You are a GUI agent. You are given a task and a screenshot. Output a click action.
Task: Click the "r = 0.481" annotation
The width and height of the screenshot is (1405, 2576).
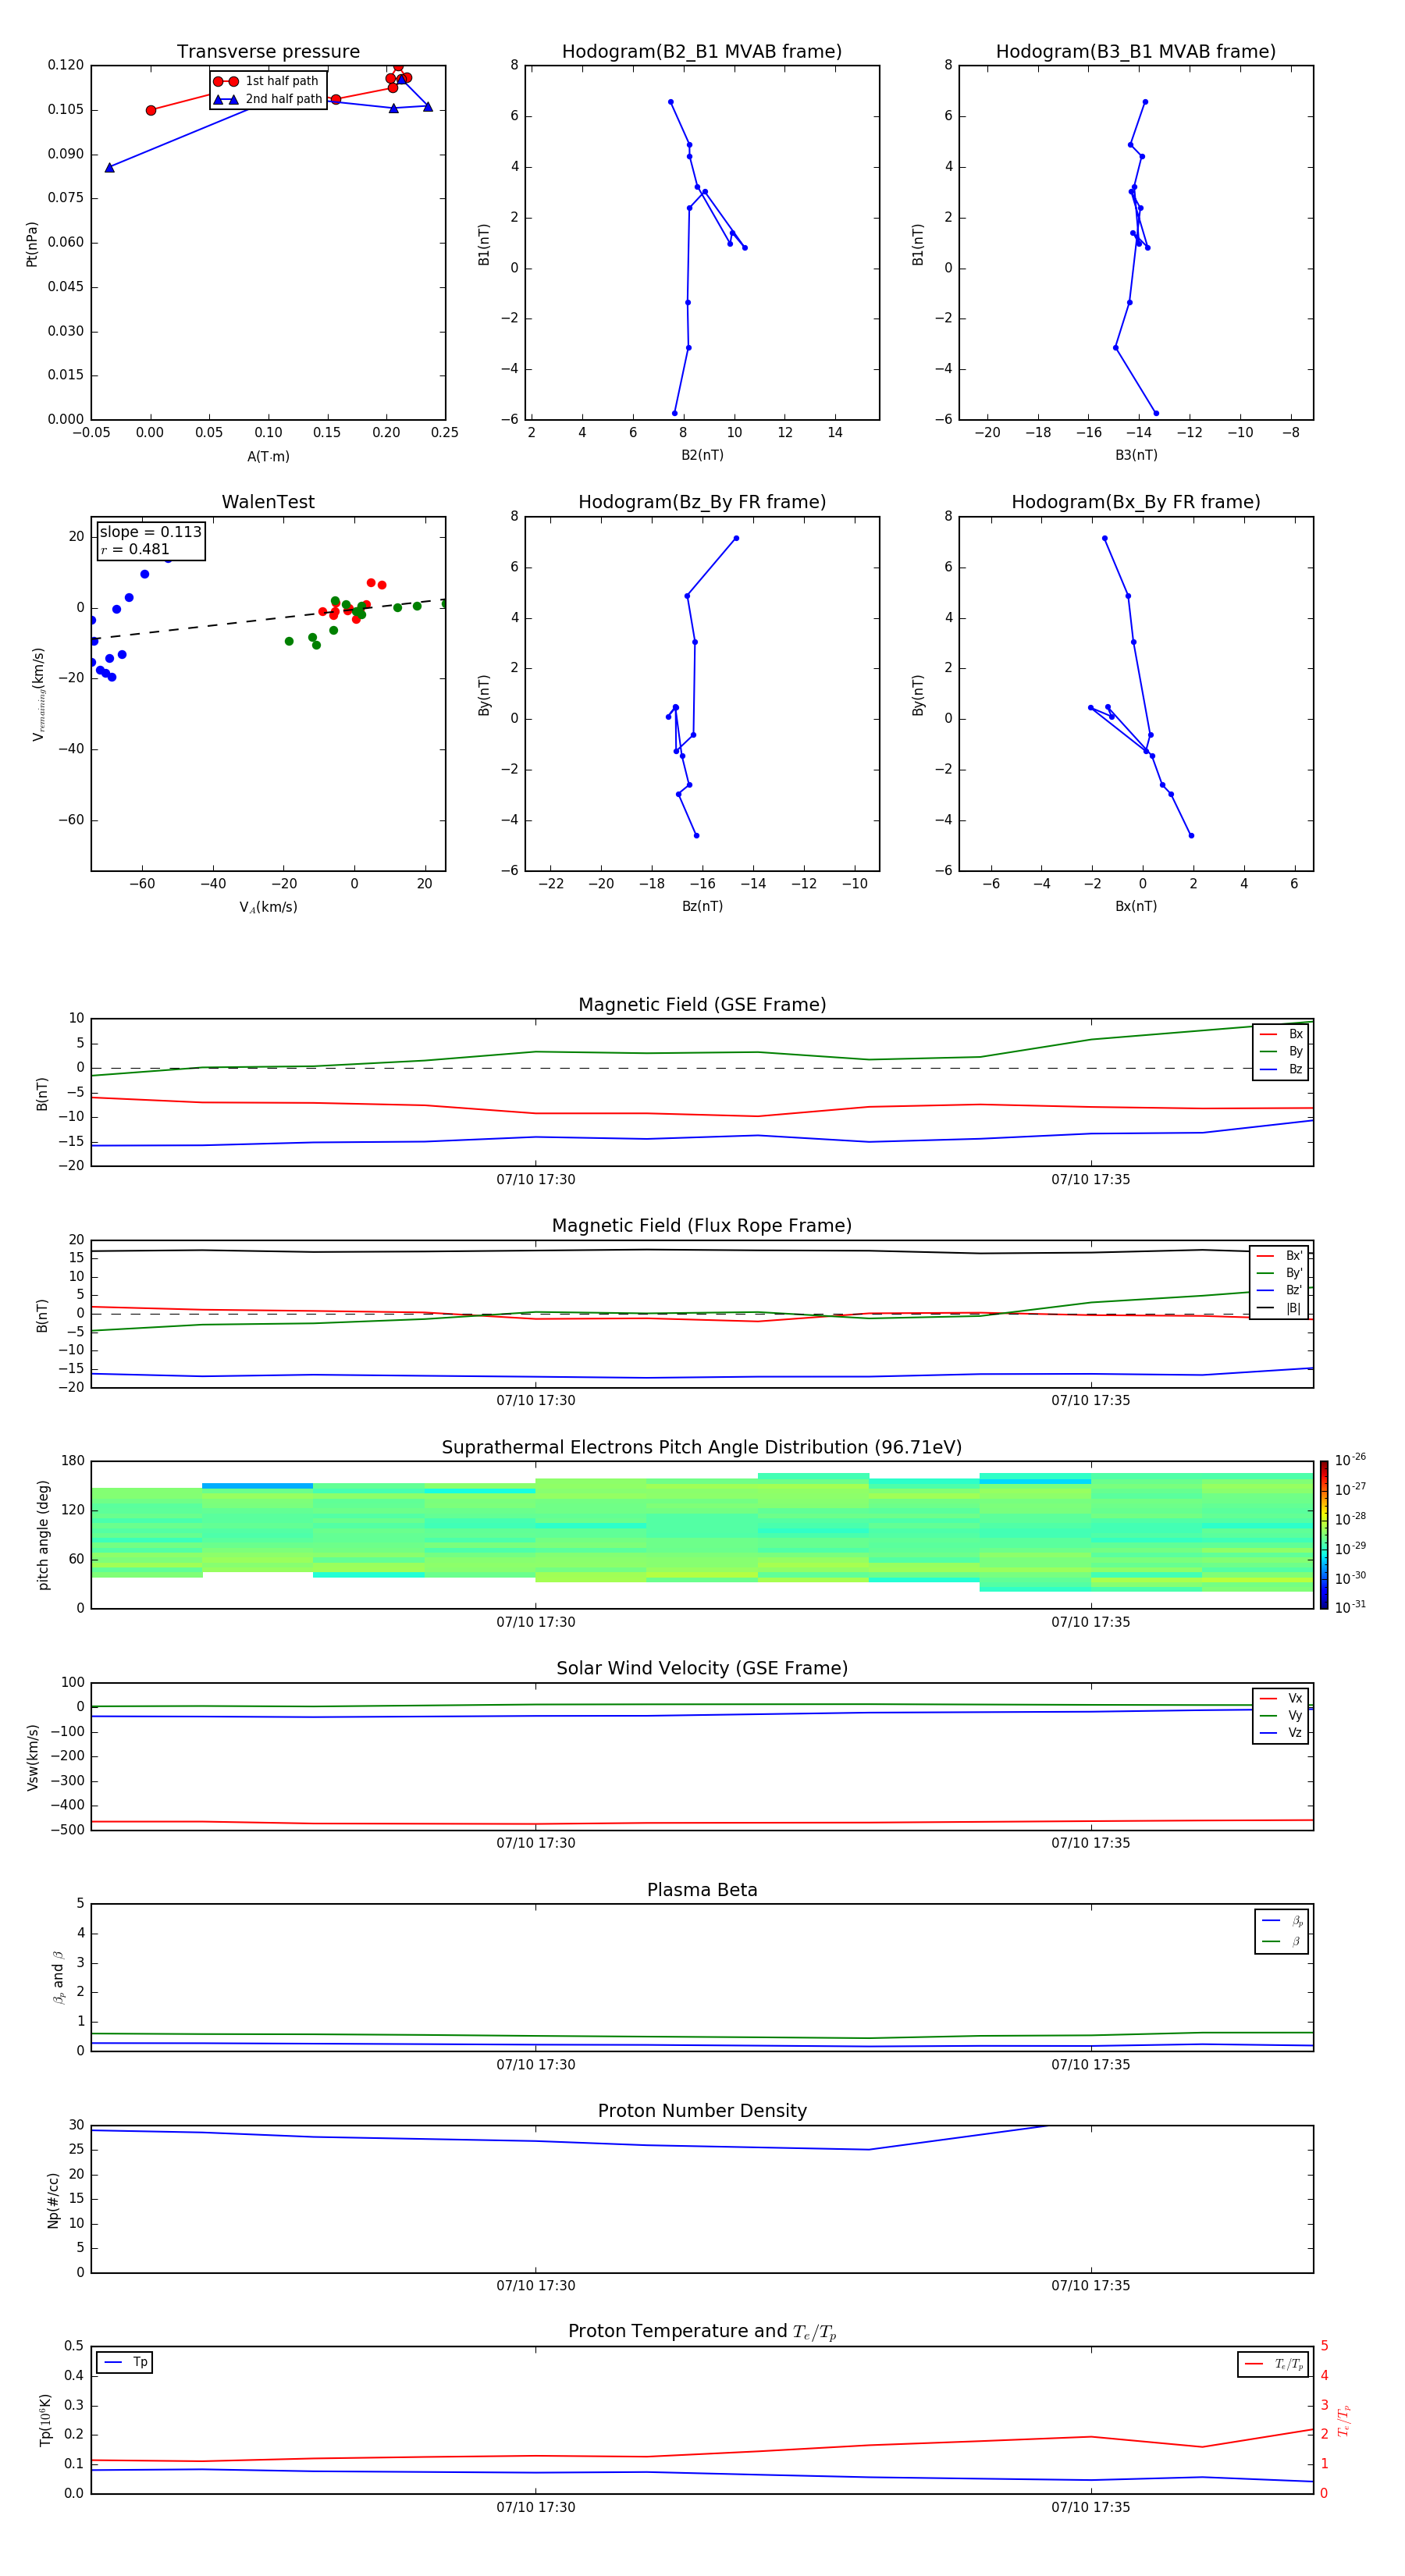point(135,549)
